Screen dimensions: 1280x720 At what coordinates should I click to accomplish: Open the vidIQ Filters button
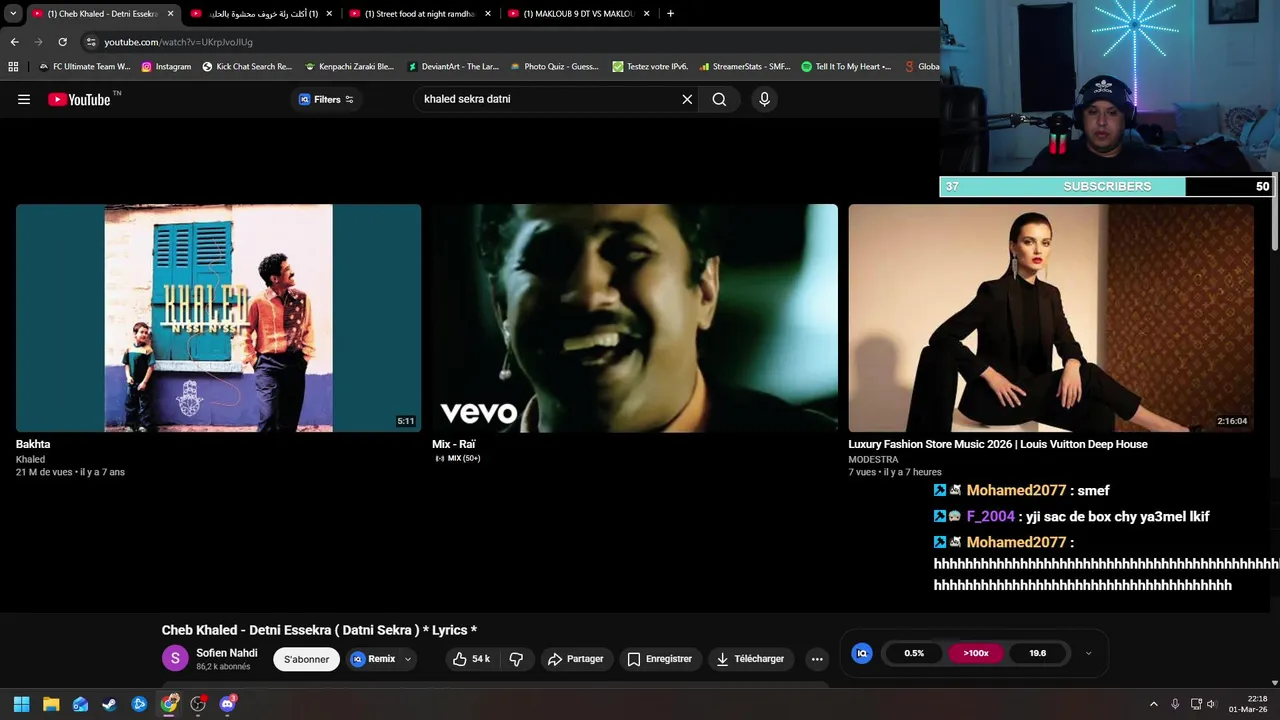[326, 99]
